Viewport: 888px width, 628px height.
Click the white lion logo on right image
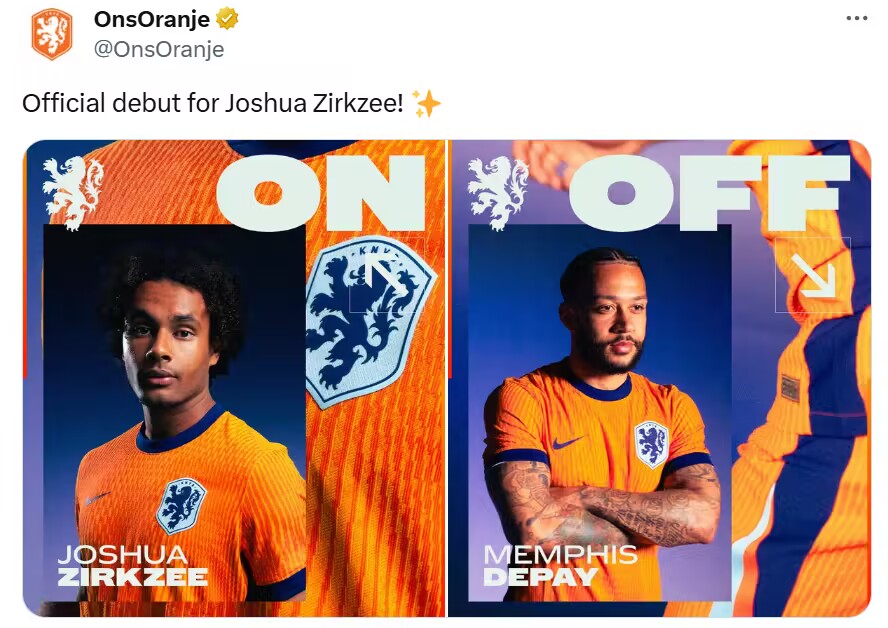tap(498, 193)
